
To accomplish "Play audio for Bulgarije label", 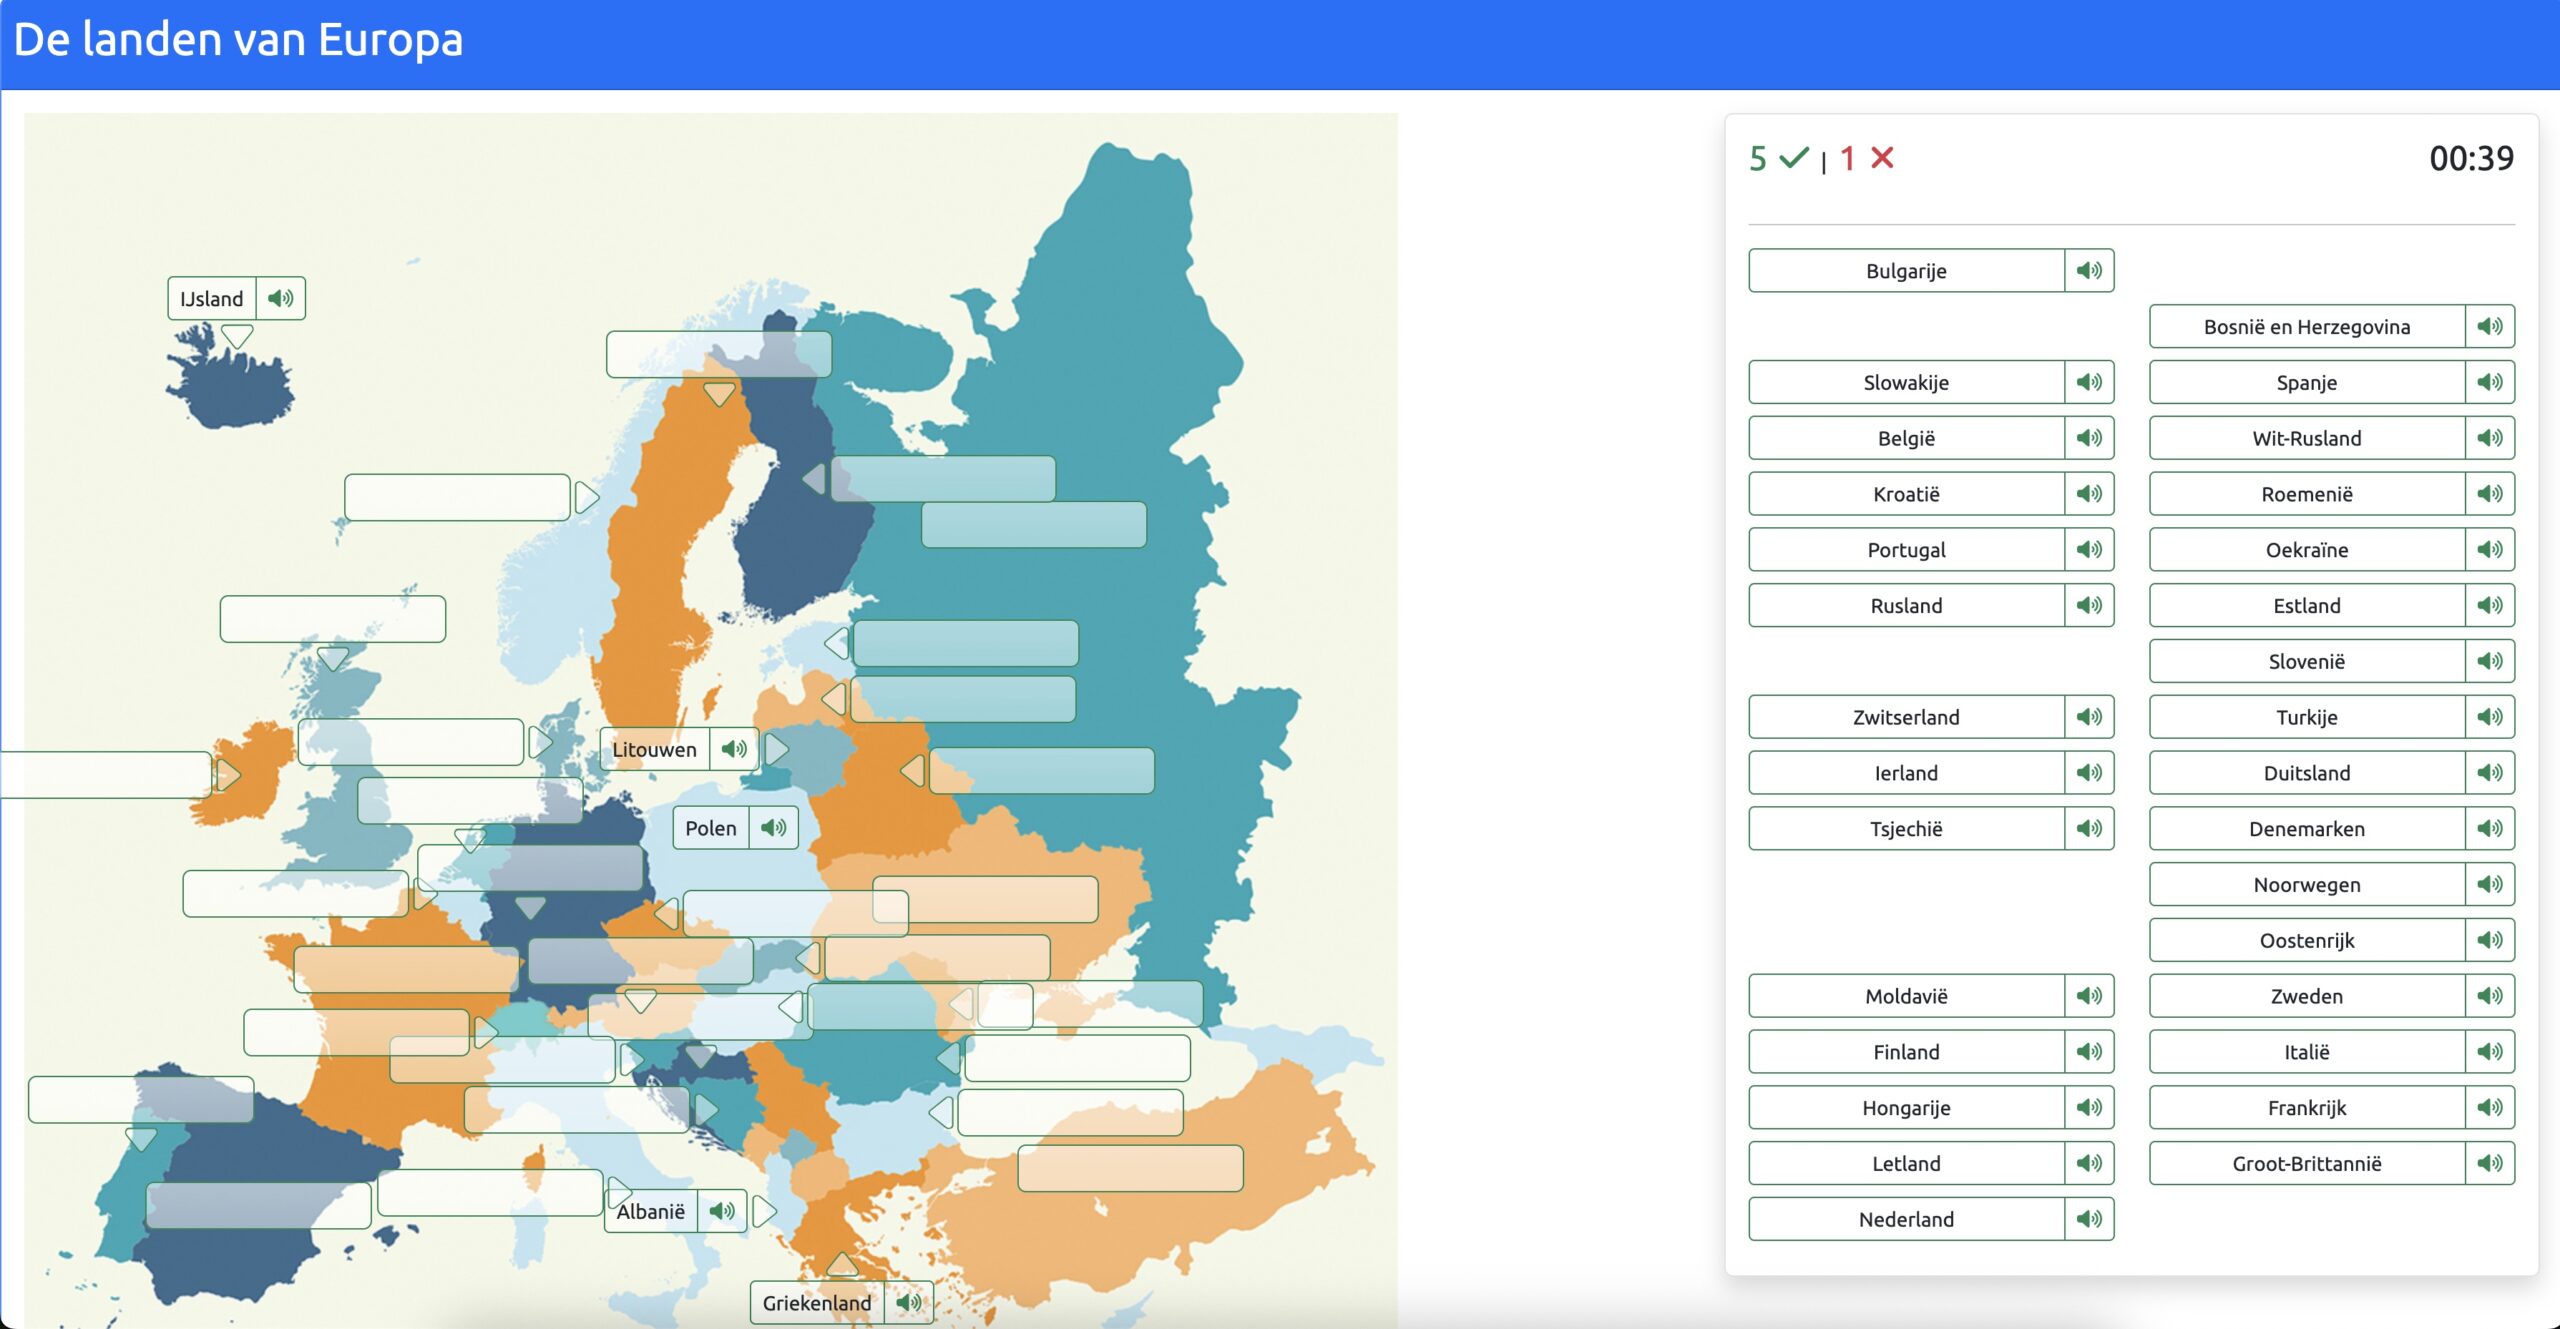I will [2089, 271].
